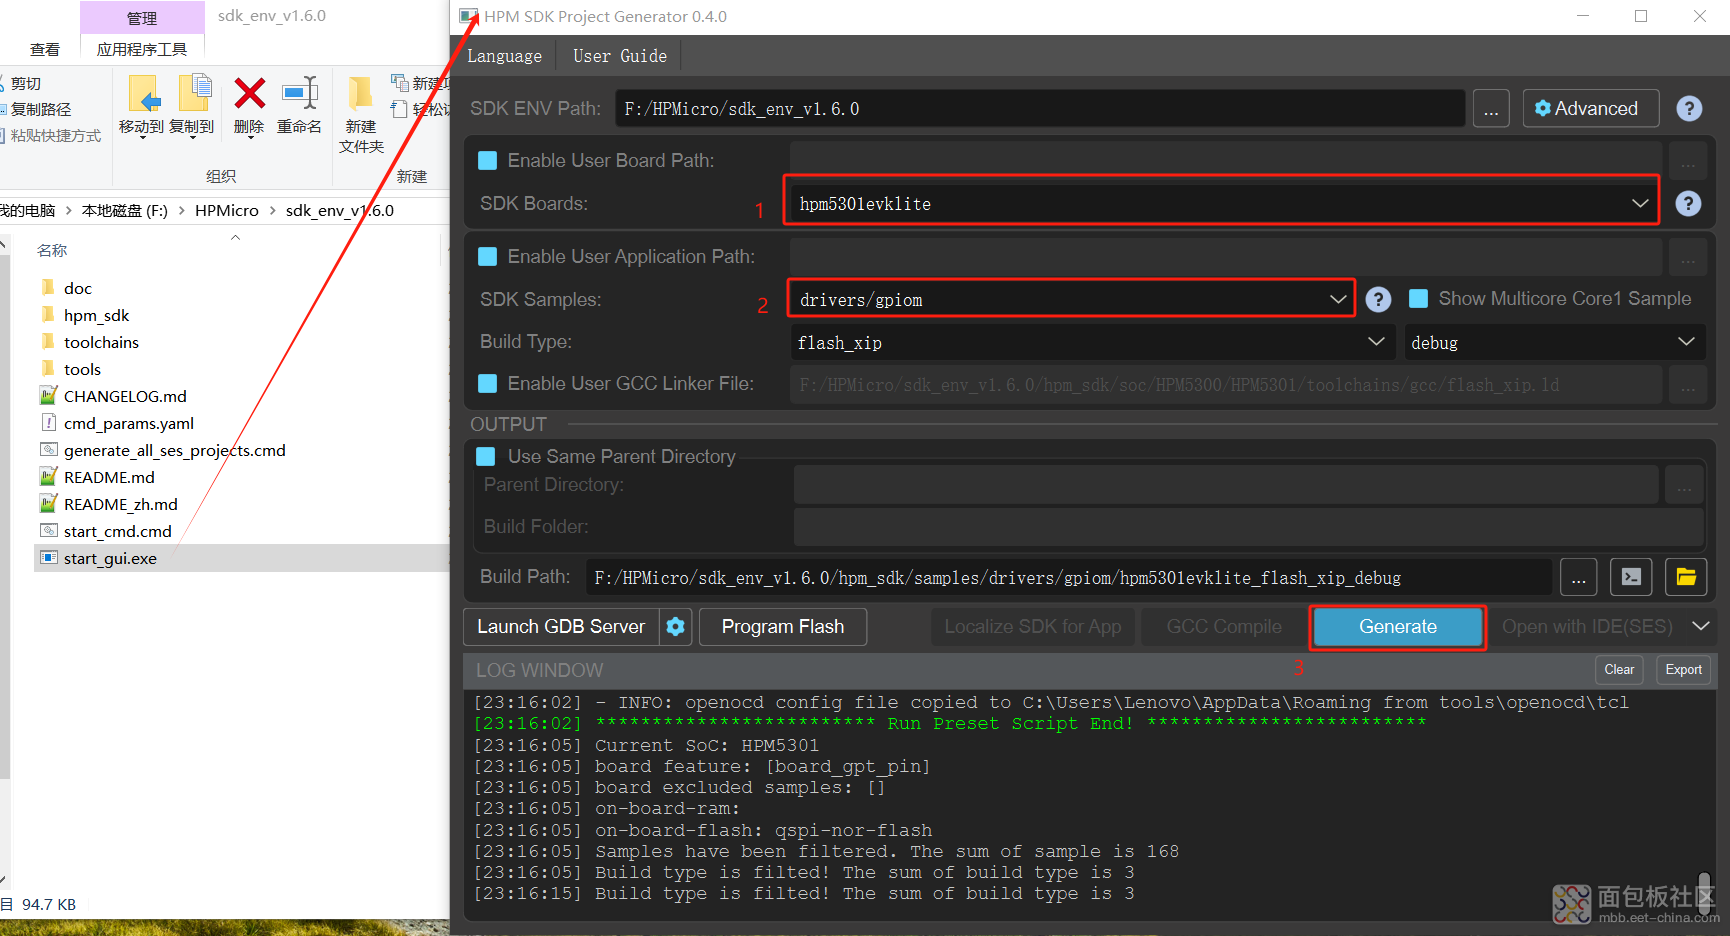Enable User Board Path checkbox
1730x936 pixels.
[488, 160]
